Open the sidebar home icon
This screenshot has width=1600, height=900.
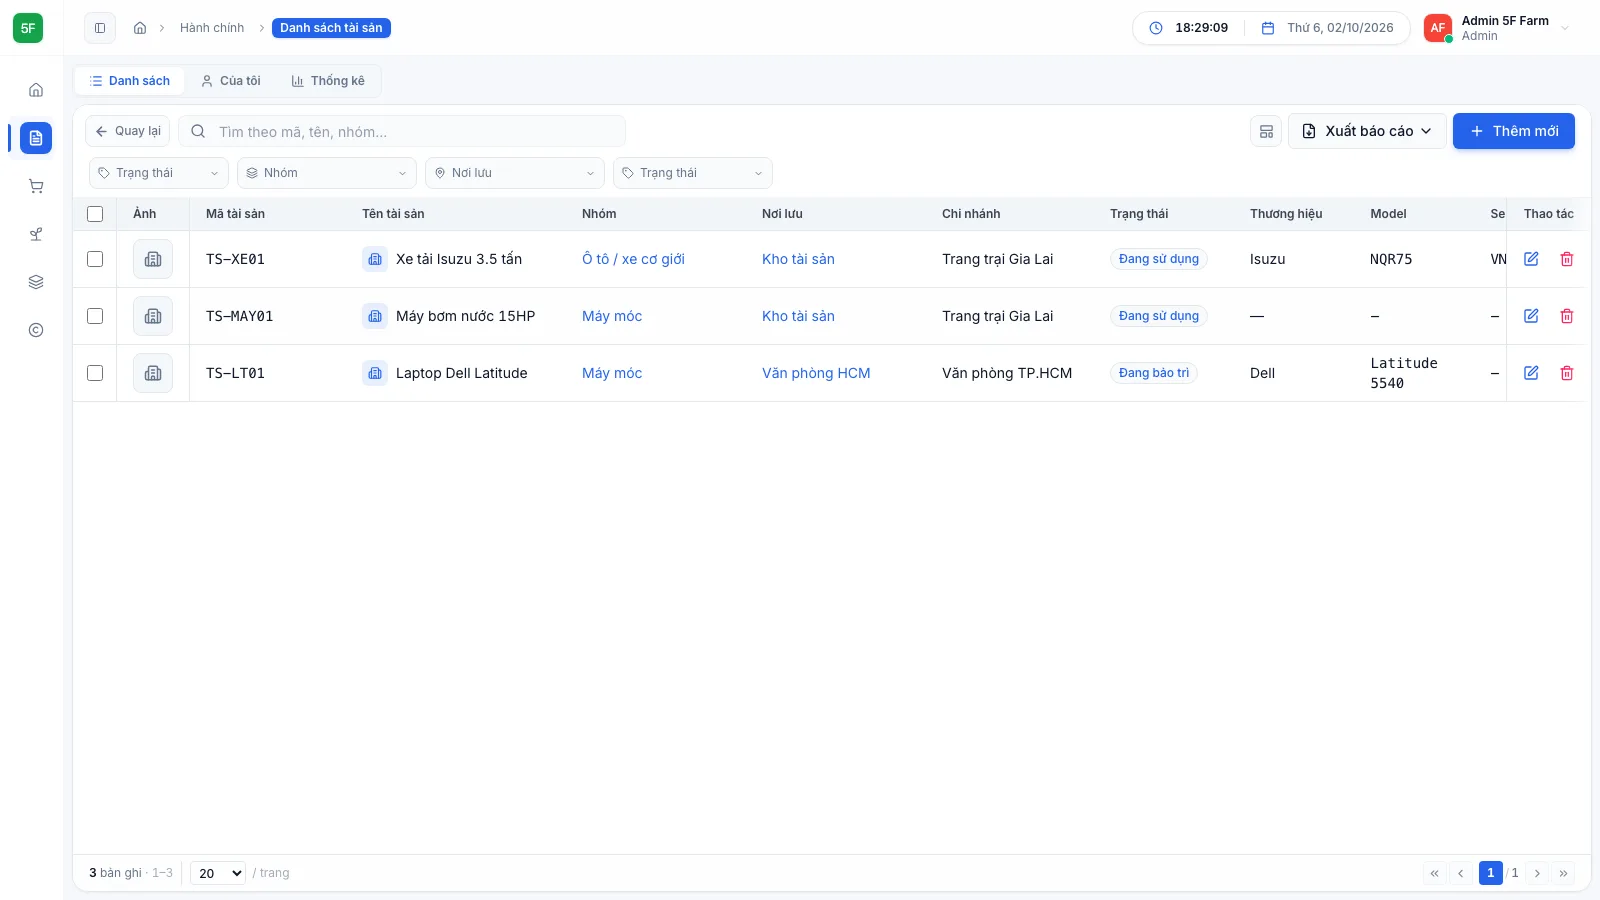pos(36,90)
